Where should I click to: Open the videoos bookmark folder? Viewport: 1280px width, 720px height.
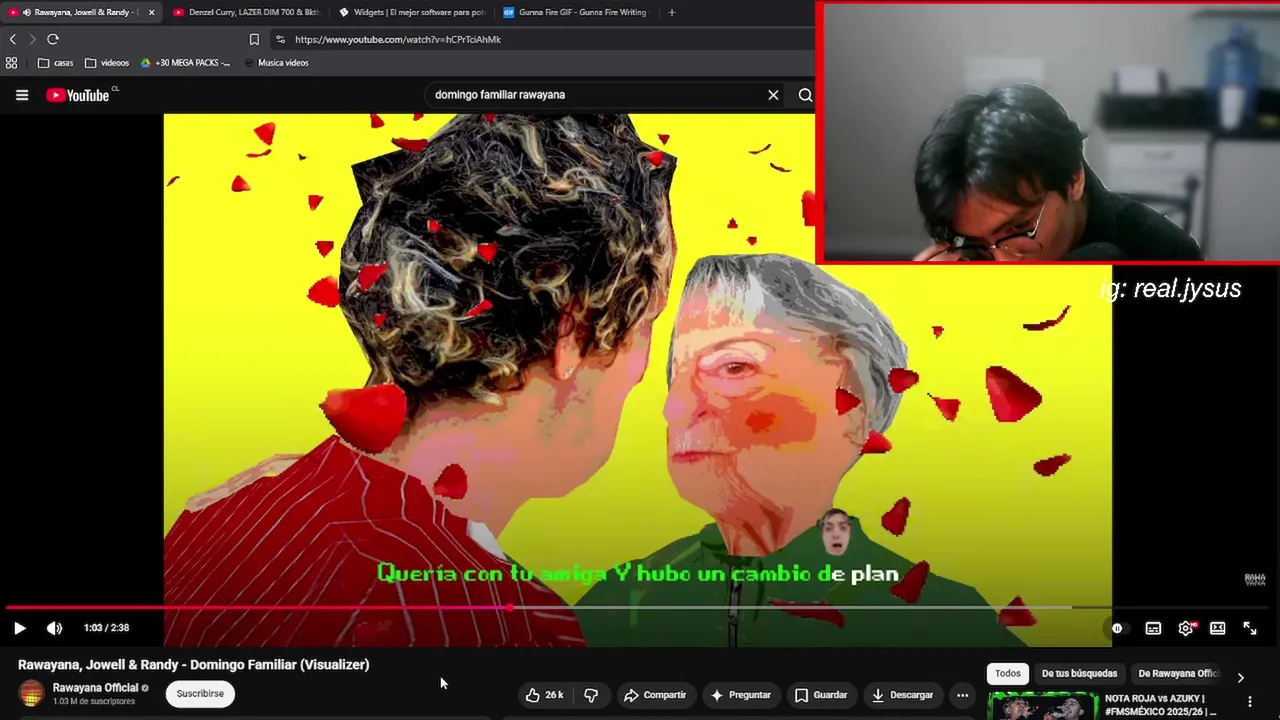(x=107, y=62)
